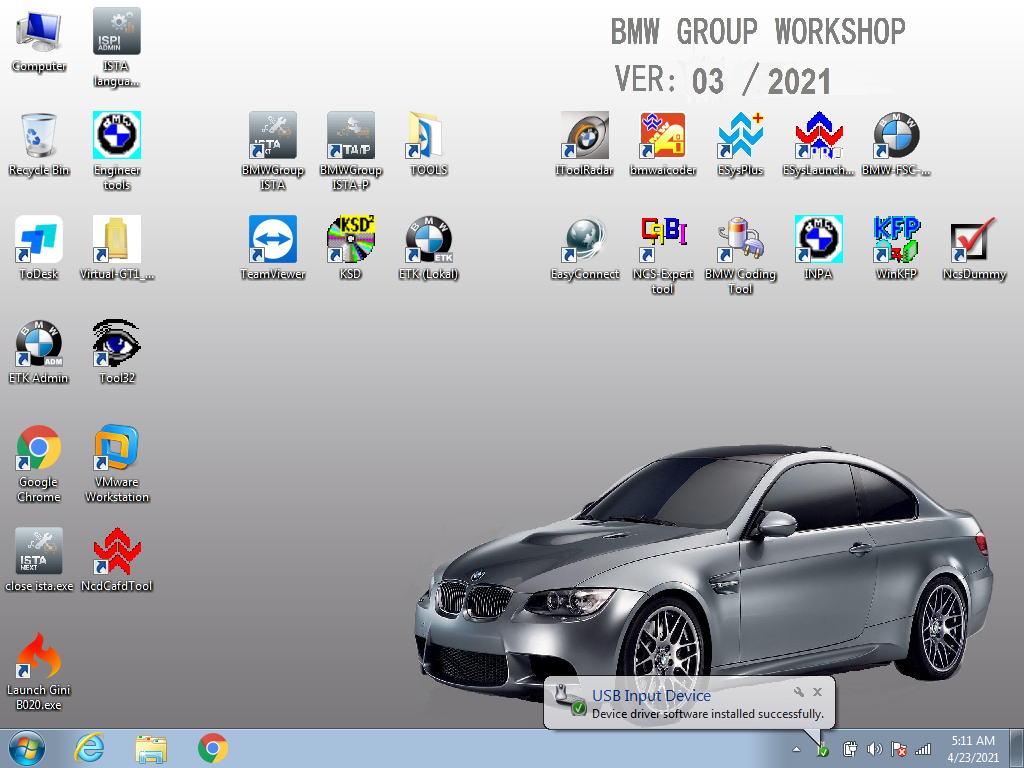The image size is (1024, 768).
Task: Select the Tool32 eye icon
Action: coord(117,344)
